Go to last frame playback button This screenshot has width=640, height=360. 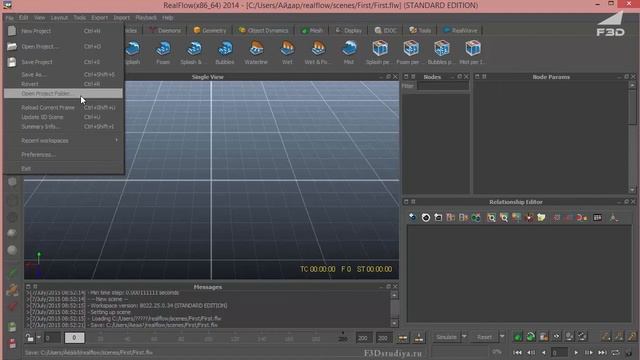pos(602,352)
